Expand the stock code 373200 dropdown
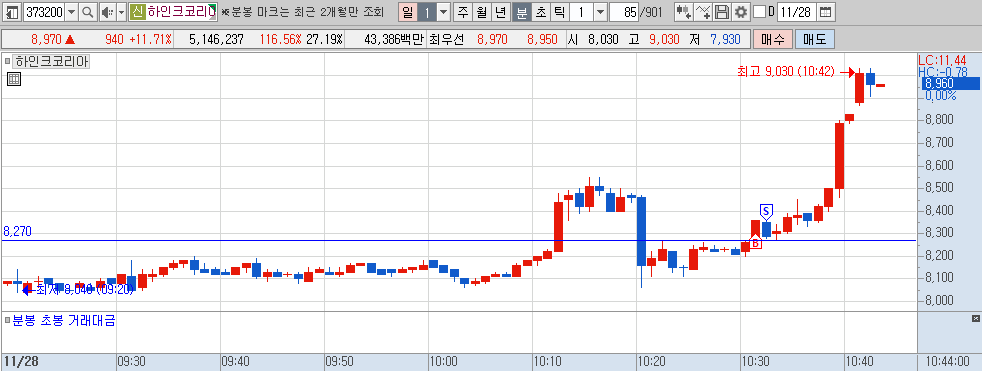 [71, 12]
